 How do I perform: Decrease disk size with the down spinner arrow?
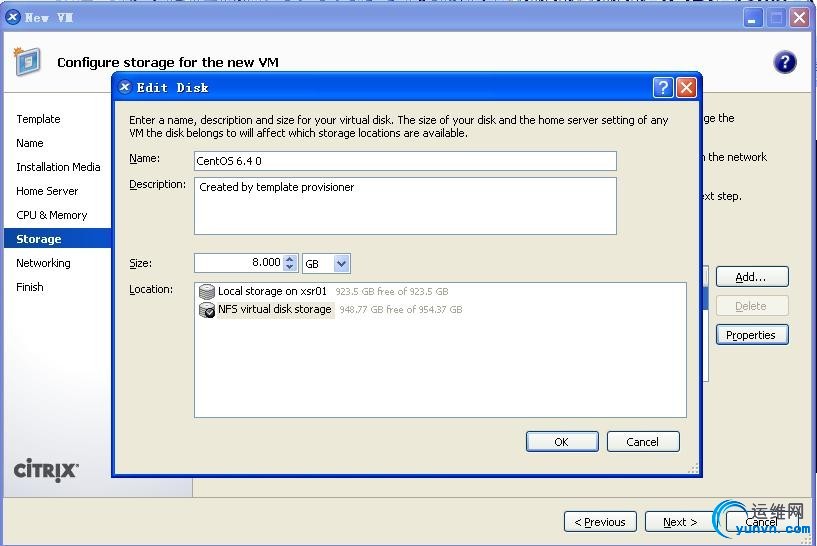[x=290, y=267]
